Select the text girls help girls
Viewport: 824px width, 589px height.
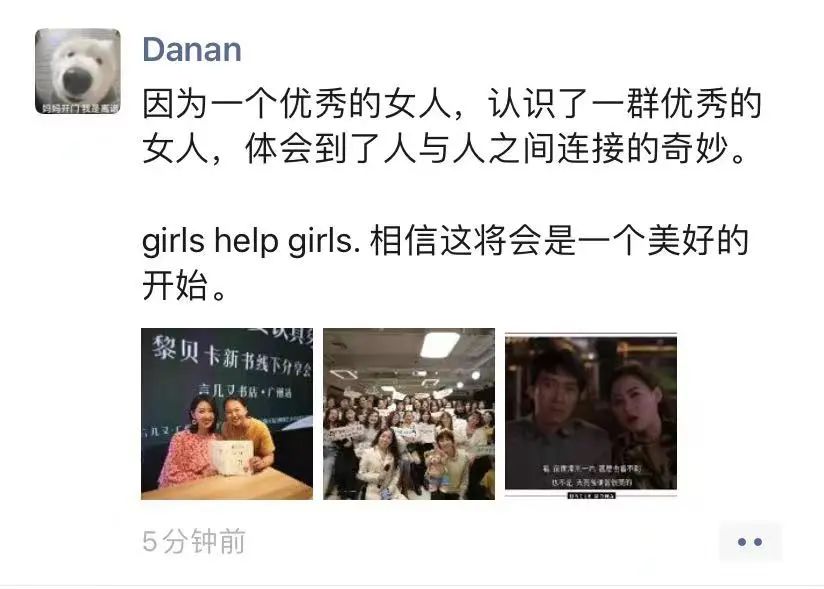click(251, 242)
